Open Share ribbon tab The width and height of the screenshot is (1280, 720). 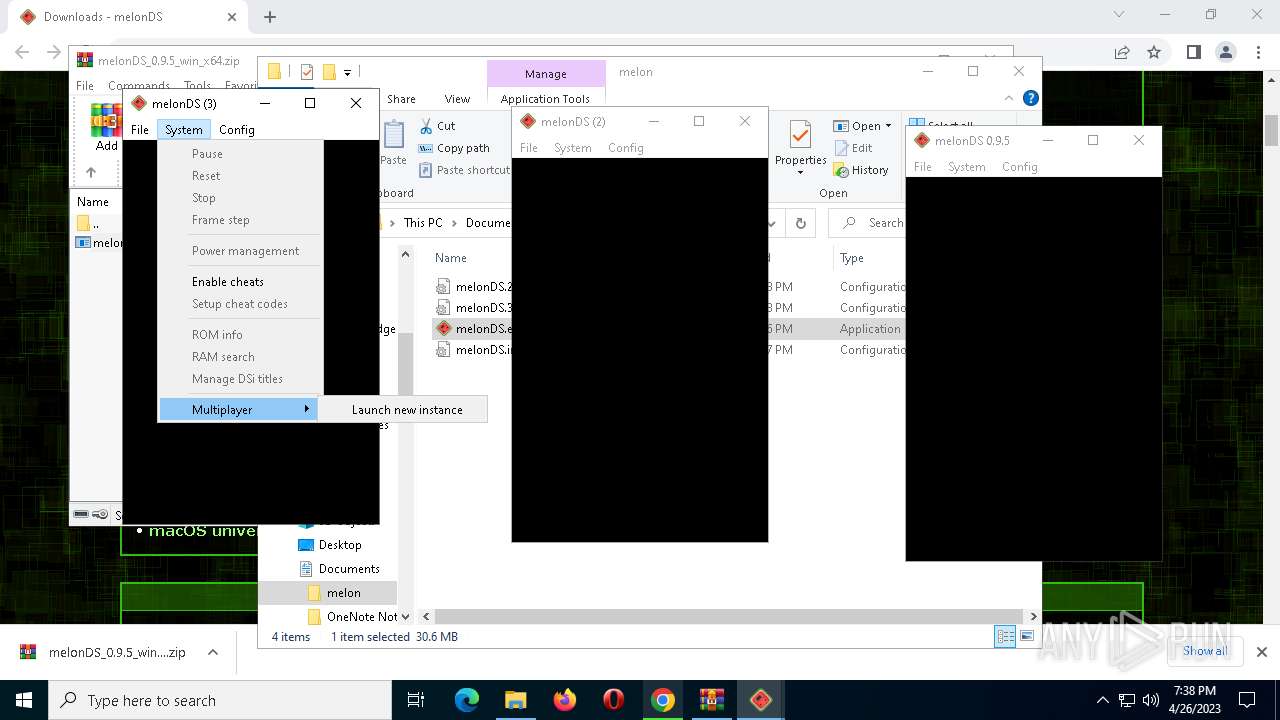tap(401, 99)
